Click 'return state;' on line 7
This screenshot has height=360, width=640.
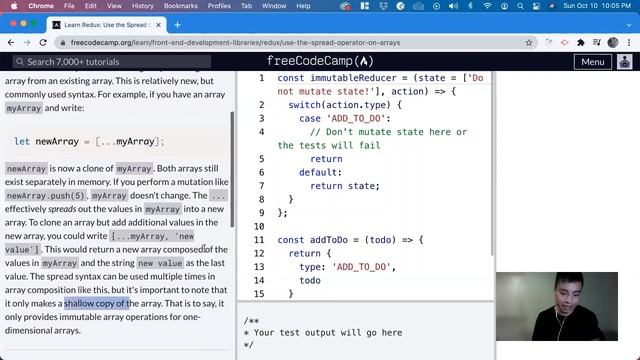click(x=345, y=186)
